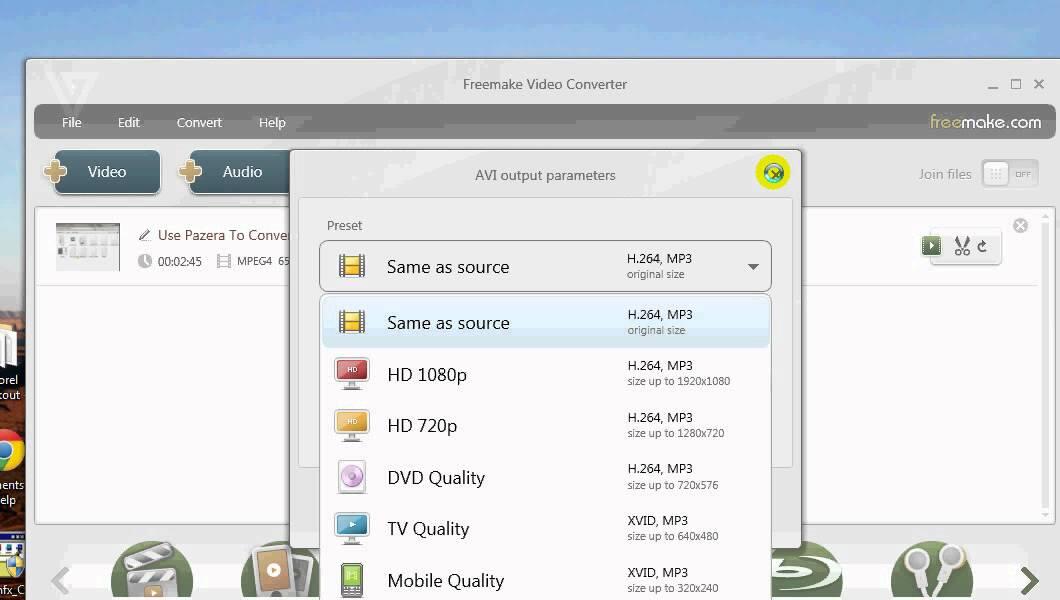
Task: Remove the video file from the list
Action: tap(1021, 226)
